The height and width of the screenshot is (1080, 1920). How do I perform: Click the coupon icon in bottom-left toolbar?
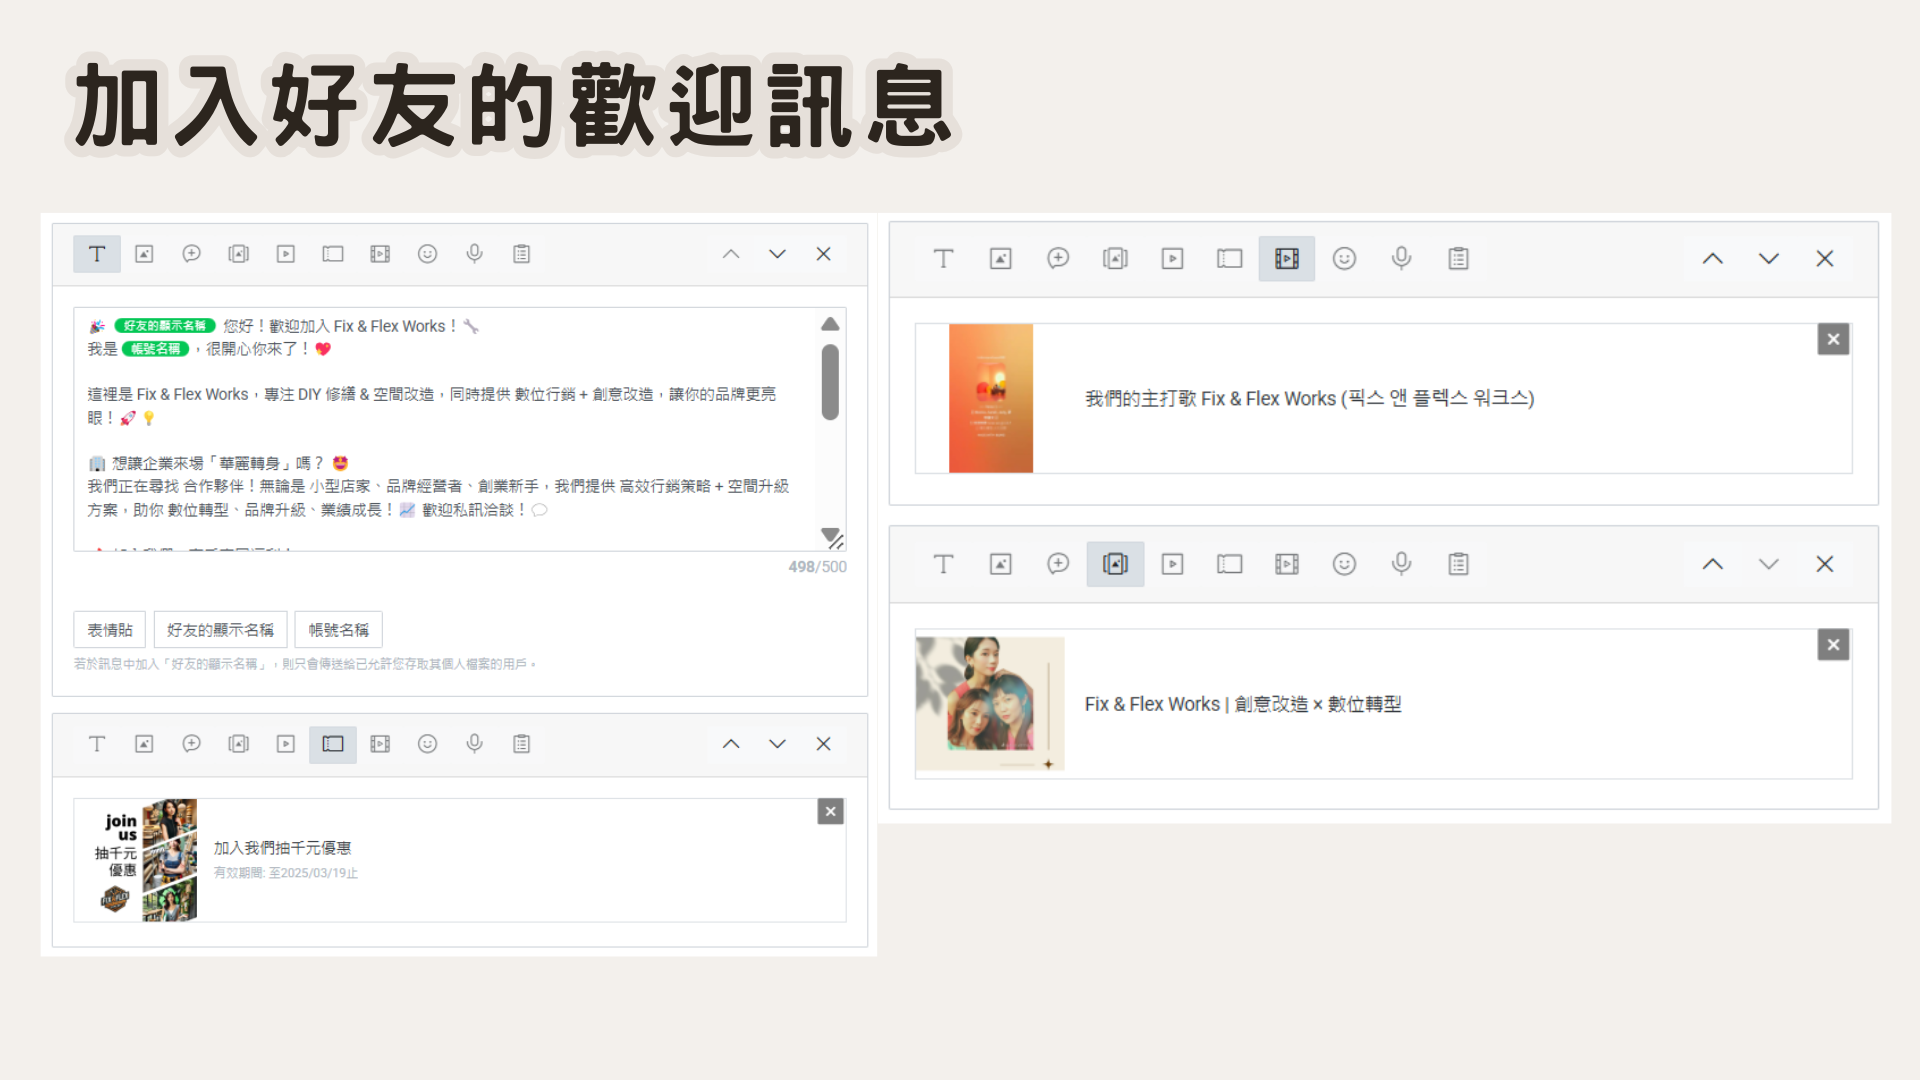[333, 744]
